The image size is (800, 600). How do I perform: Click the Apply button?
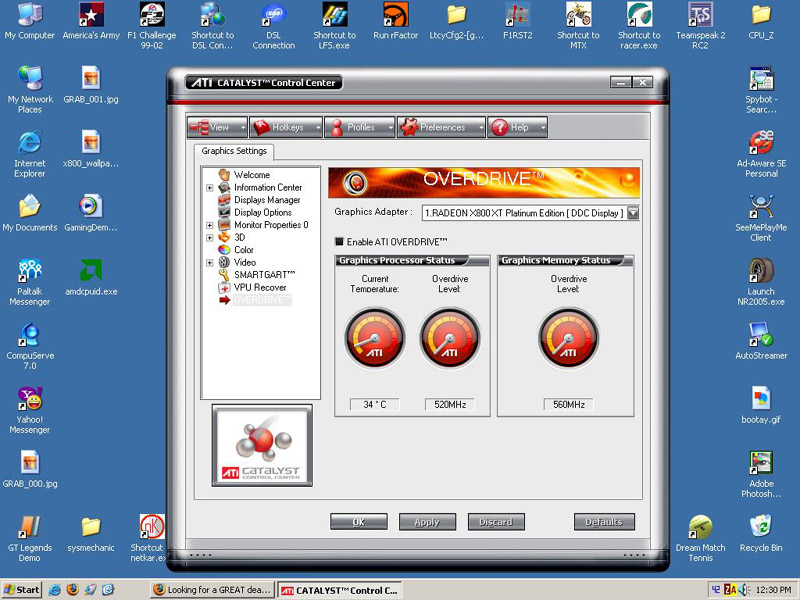pos(427,522)
